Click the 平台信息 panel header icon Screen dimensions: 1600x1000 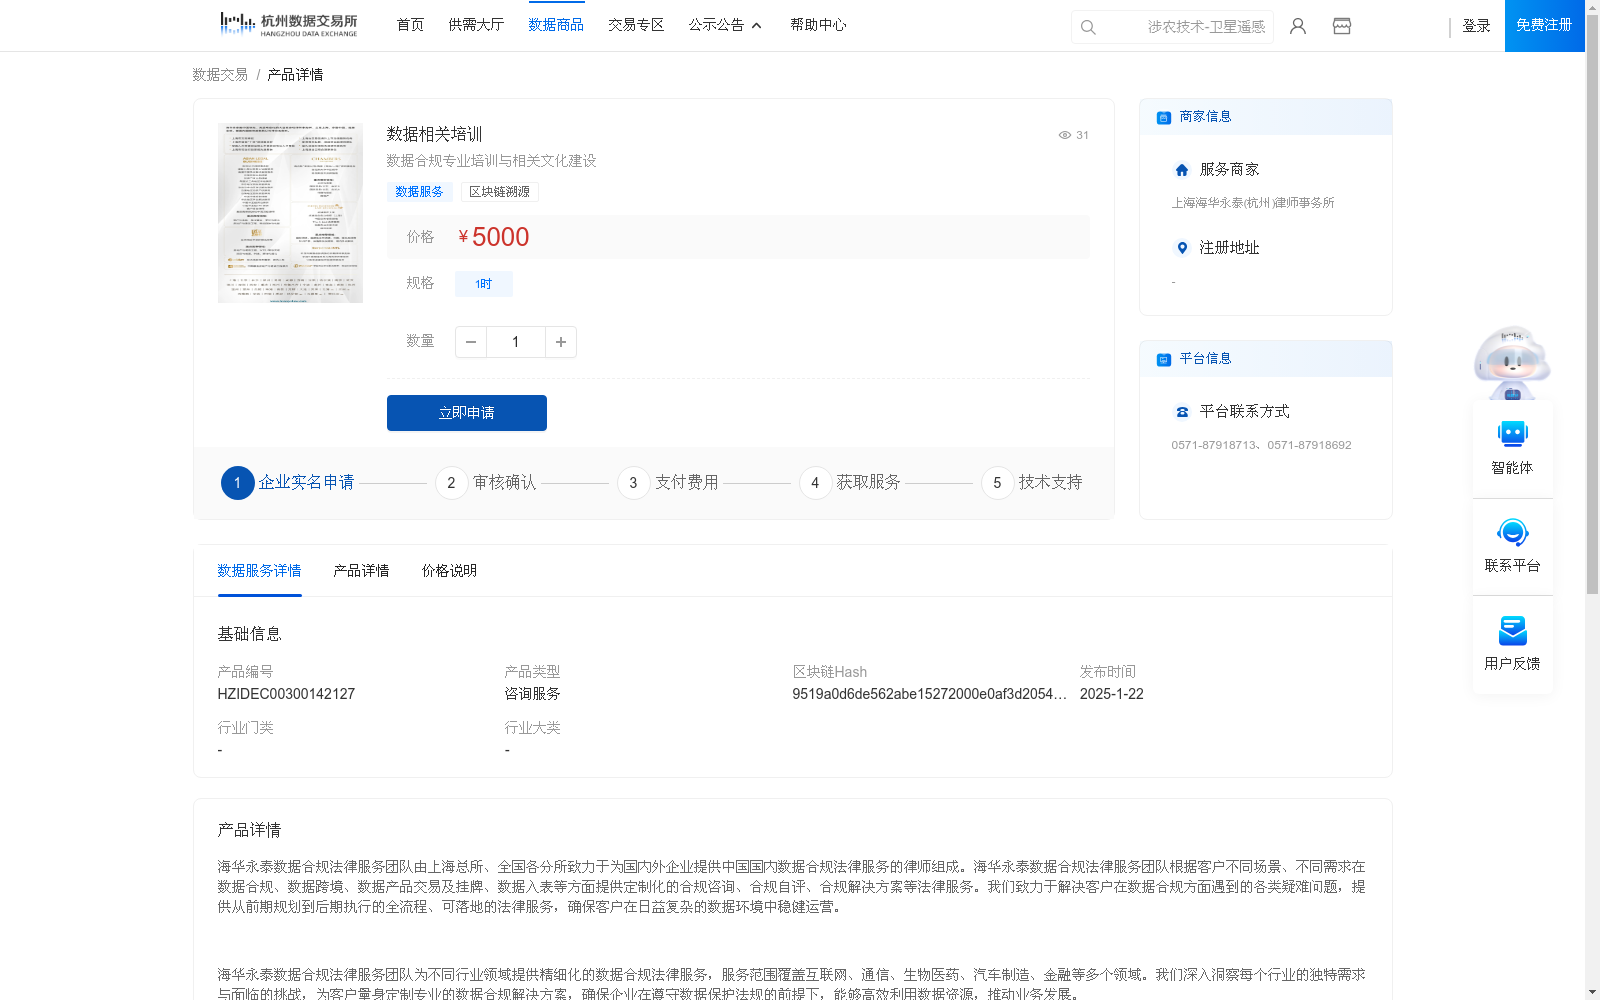(1164, 359)
